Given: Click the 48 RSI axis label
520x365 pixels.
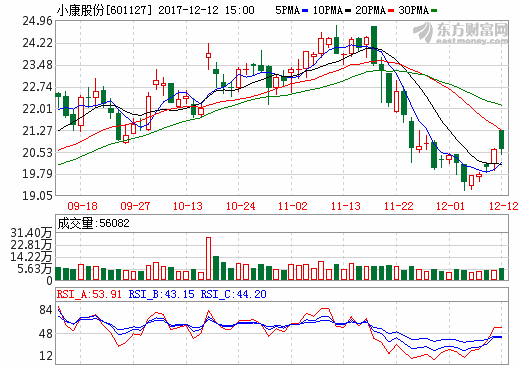Looking at the screenshot, I should tap(46, 334).
